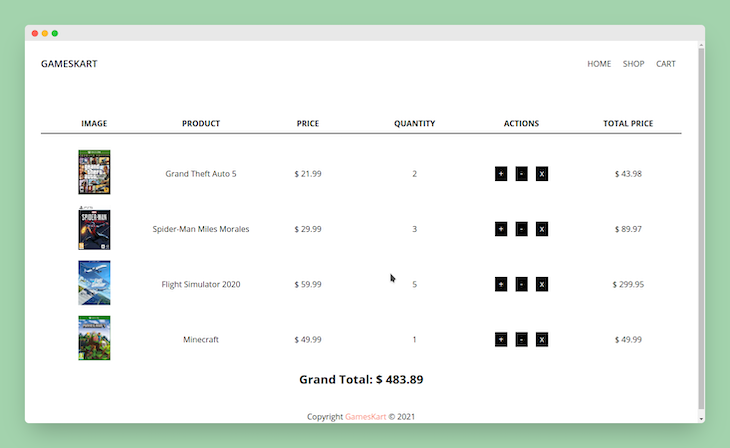Click the $ 43.98 total price
Screen dimensions: 730x448
coord(628,174)
